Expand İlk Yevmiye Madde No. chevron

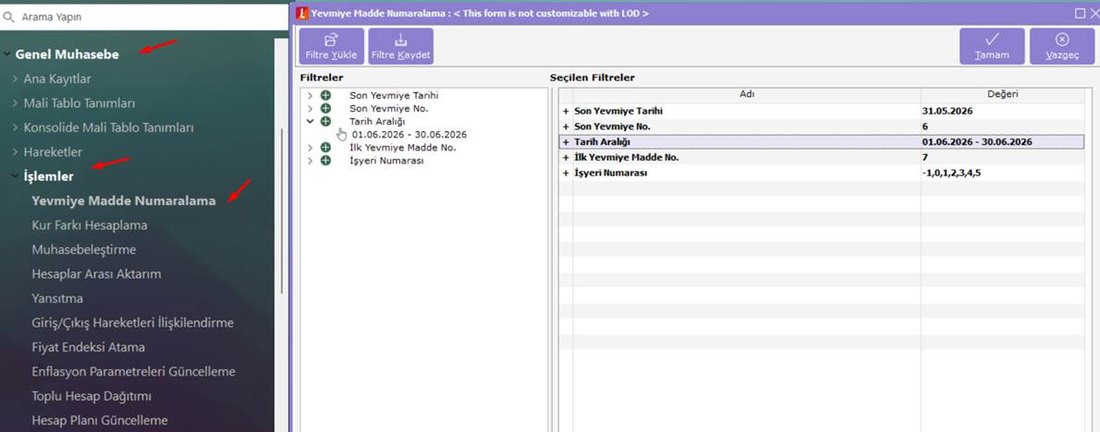(310, 147)
